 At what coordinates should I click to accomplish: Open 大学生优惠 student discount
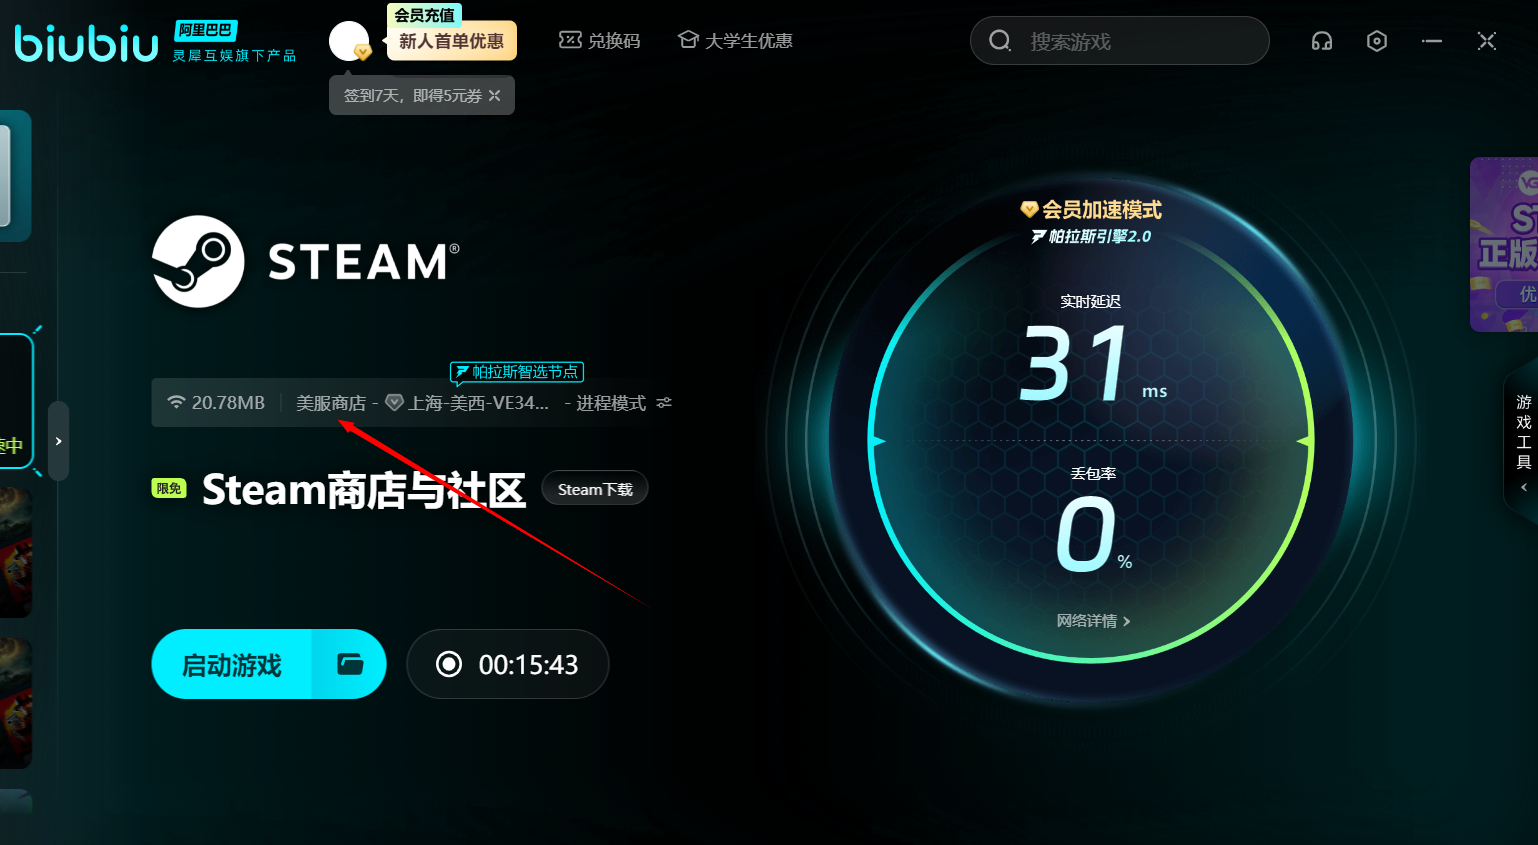click(x=735, y=41)
